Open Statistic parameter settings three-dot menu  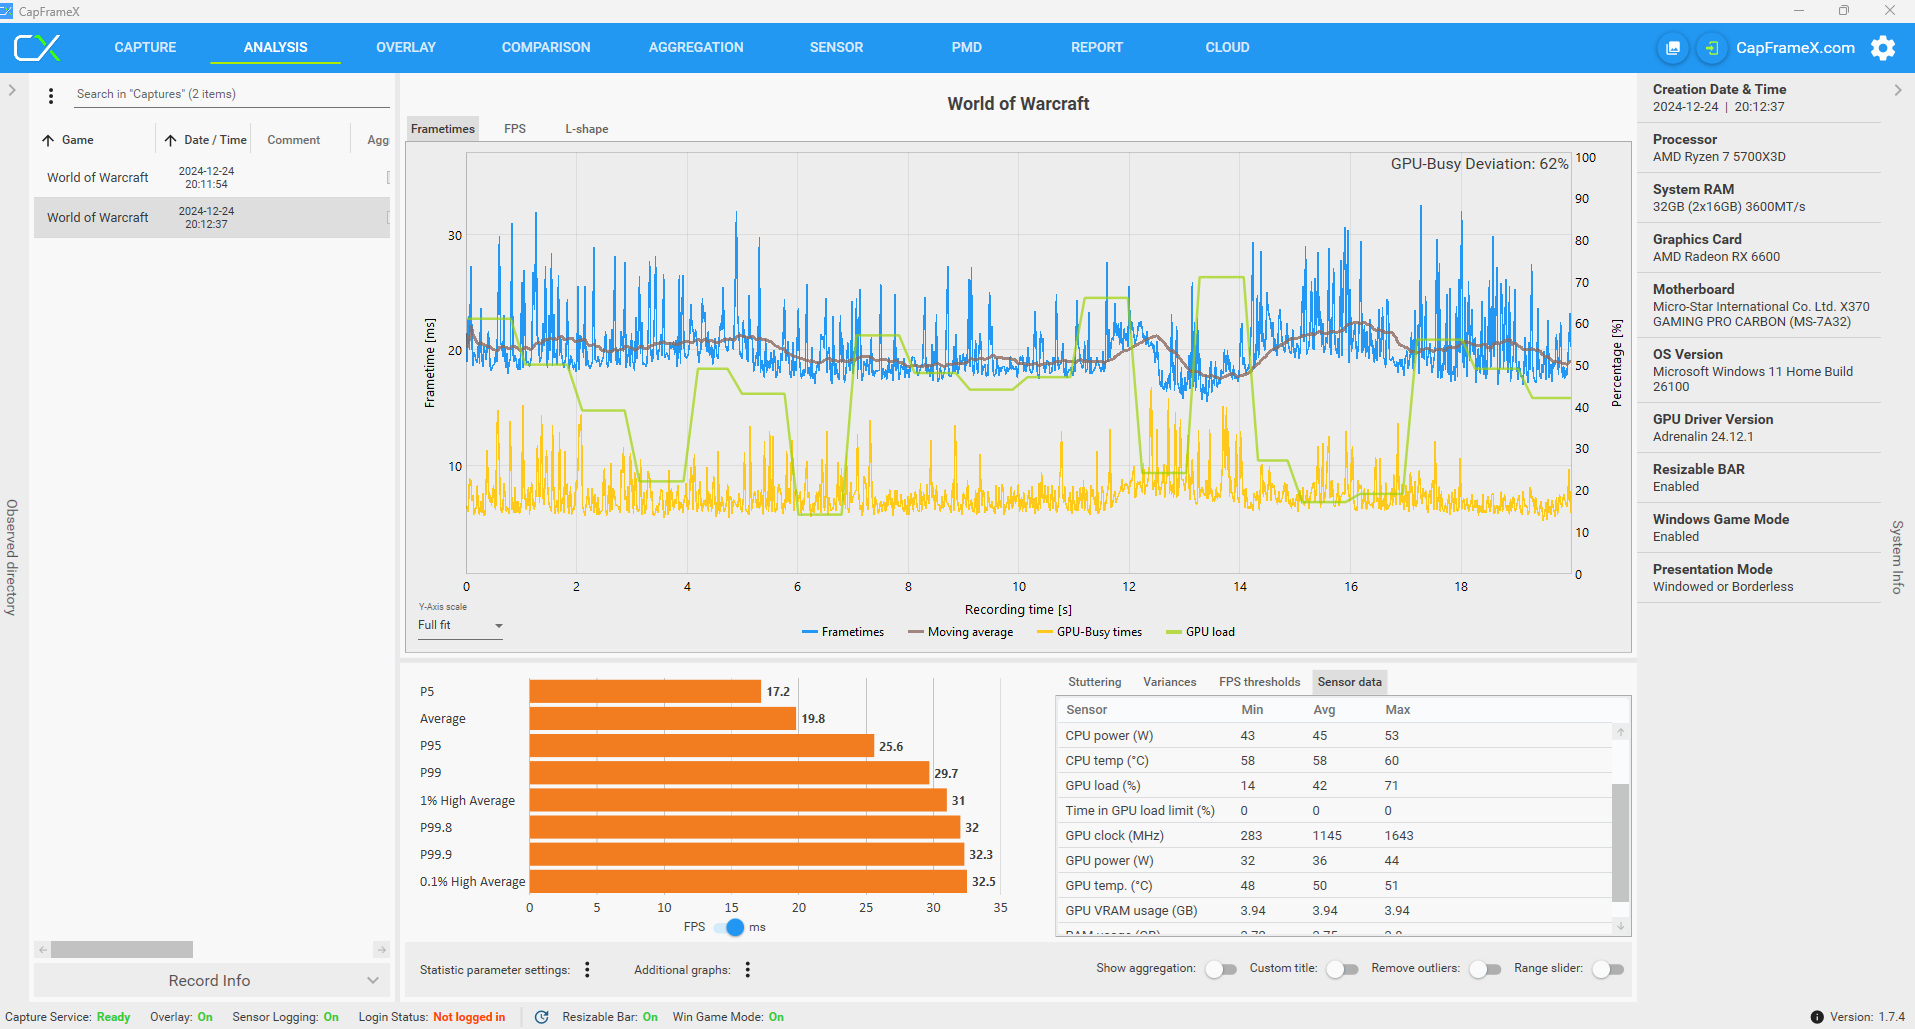click(587, 969)
